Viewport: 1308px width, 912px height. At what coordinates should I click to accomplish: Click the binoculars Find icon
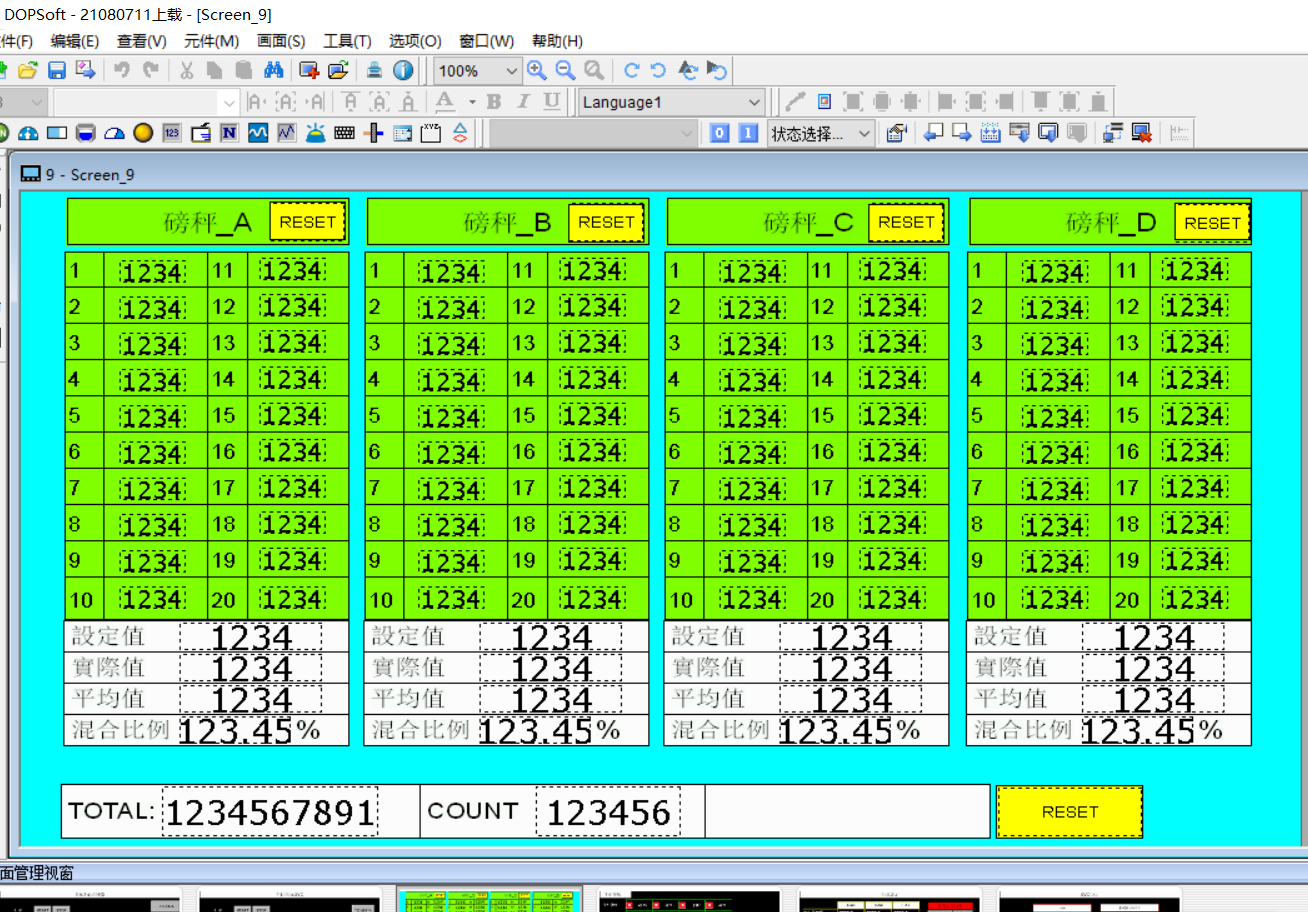(273, 70)
